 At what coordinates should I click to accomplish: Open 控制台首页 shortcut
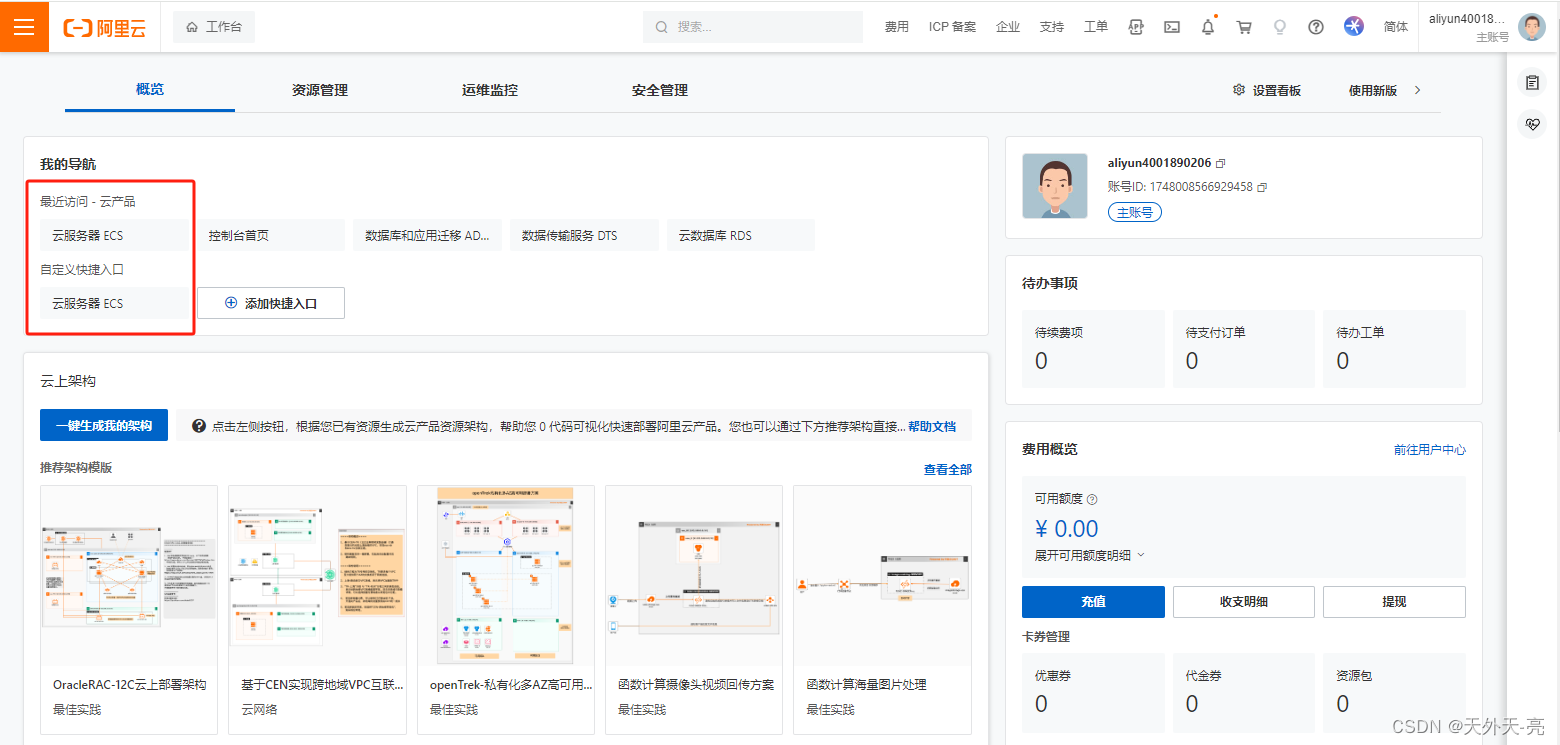271,236
